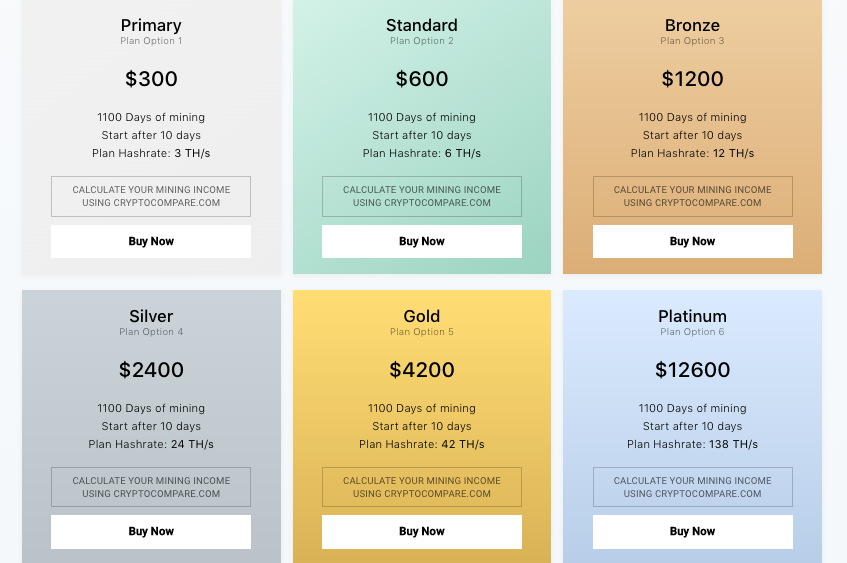Click the $12600 Platinum price

point(692,370)
